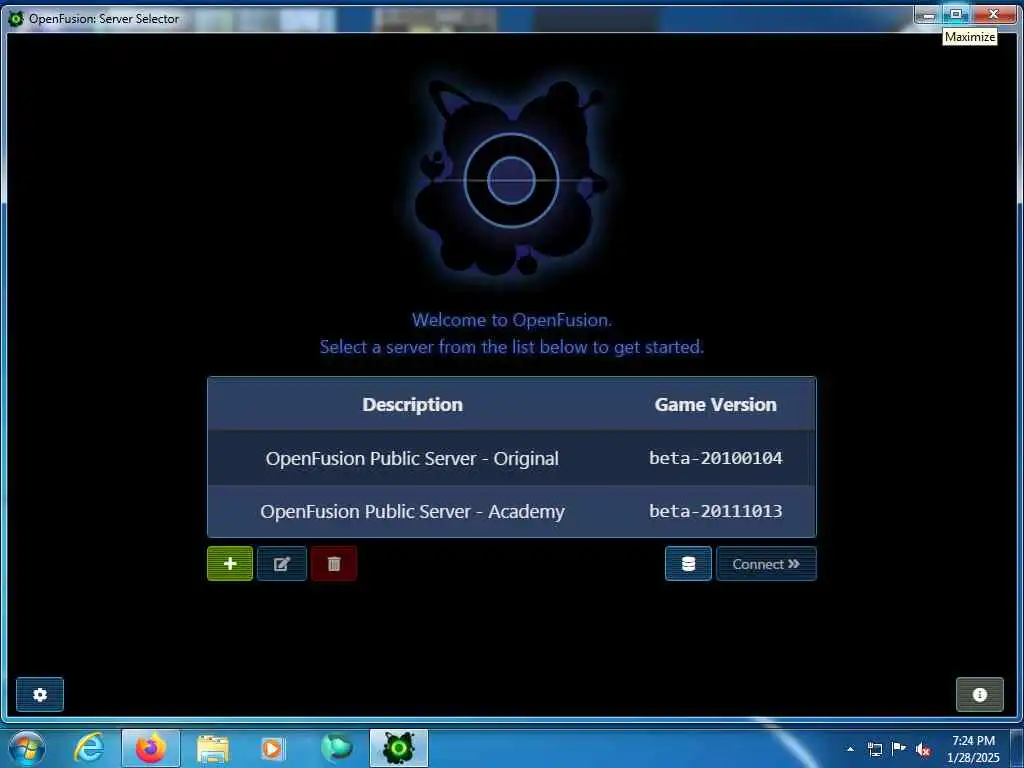Click the Description column header
1024x768 pixels.
412,404
